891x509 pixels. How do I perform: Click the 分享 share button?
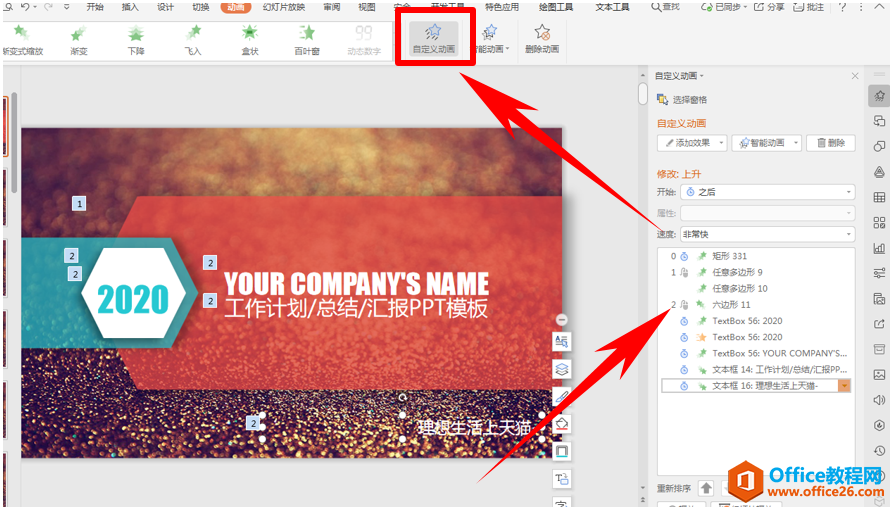pyautogui.click(x=769, y=7)
